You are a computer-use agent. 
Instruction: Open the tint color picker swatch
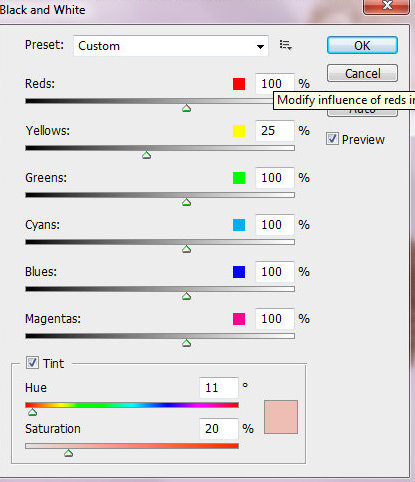point(281,417)
